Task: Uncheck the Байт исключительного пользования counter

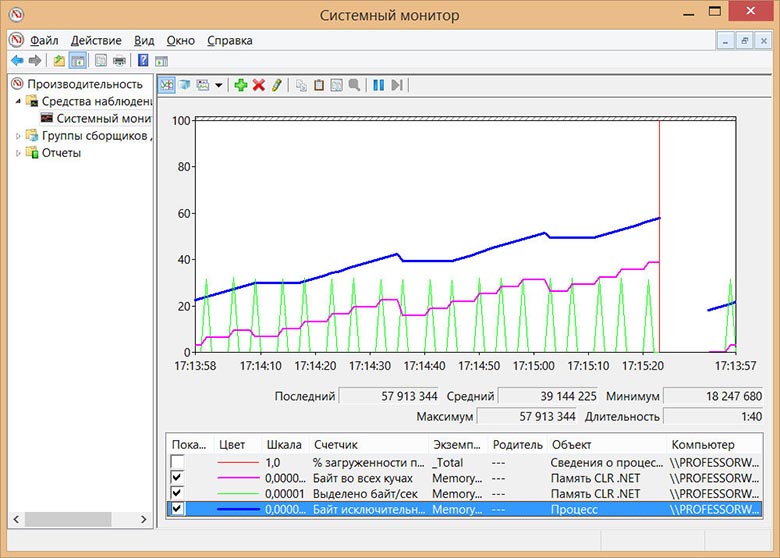Action: click(177, 509)
